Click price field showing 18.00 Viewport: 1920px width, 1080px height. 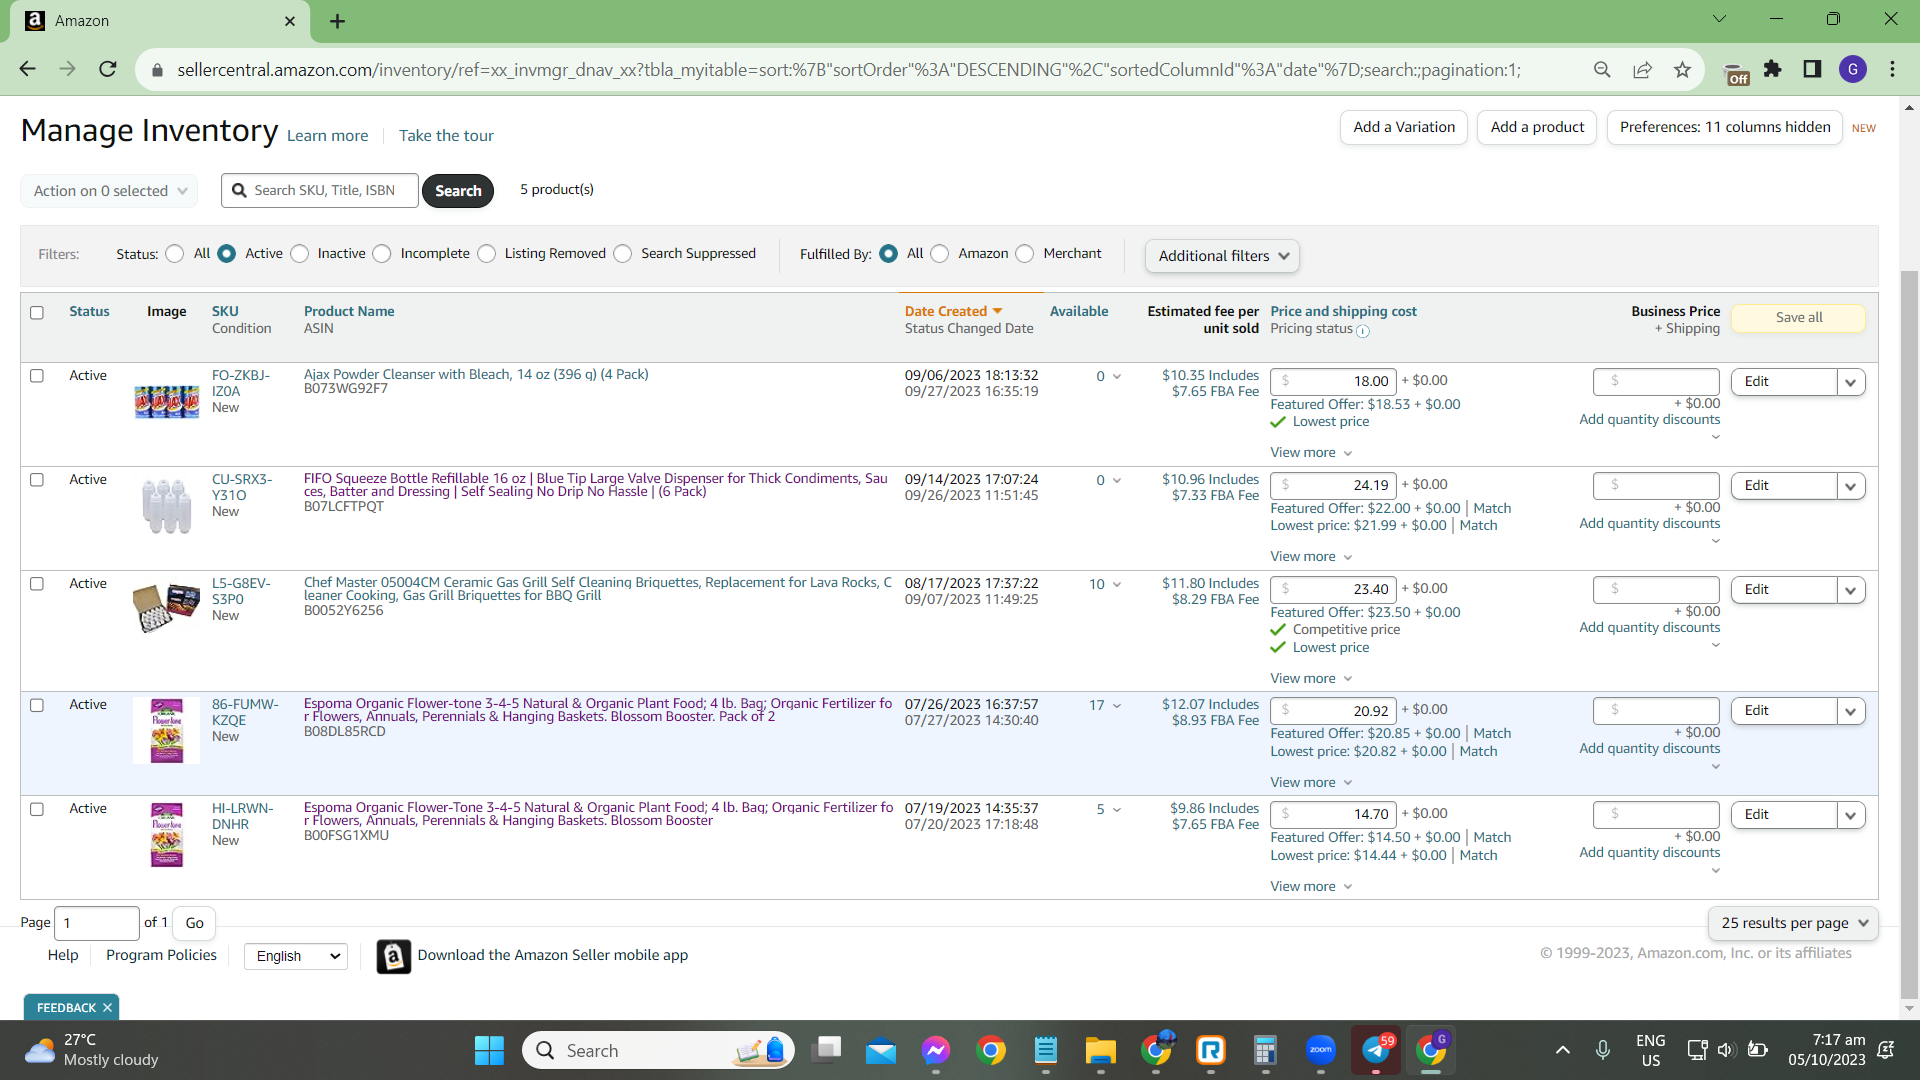(1334, 382)
